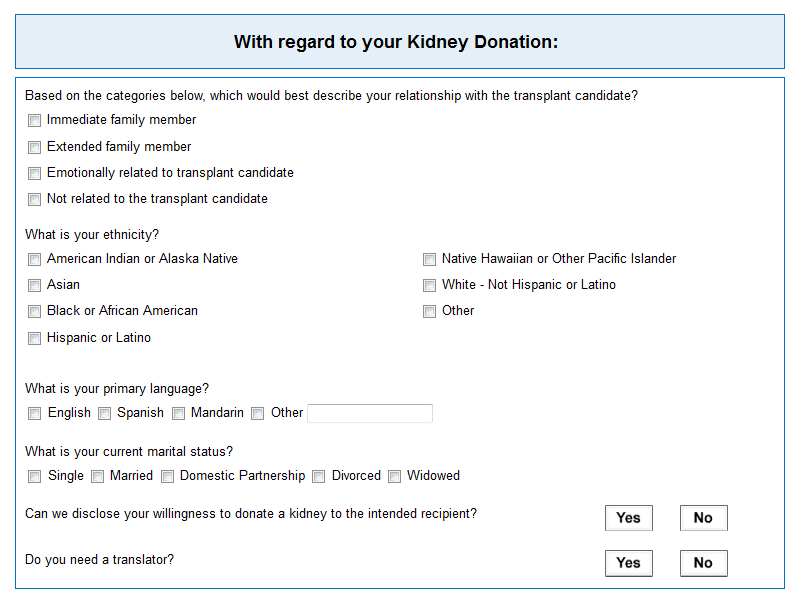
Task: Tick the Hispanic or Latino box
Action: point(34,338)
